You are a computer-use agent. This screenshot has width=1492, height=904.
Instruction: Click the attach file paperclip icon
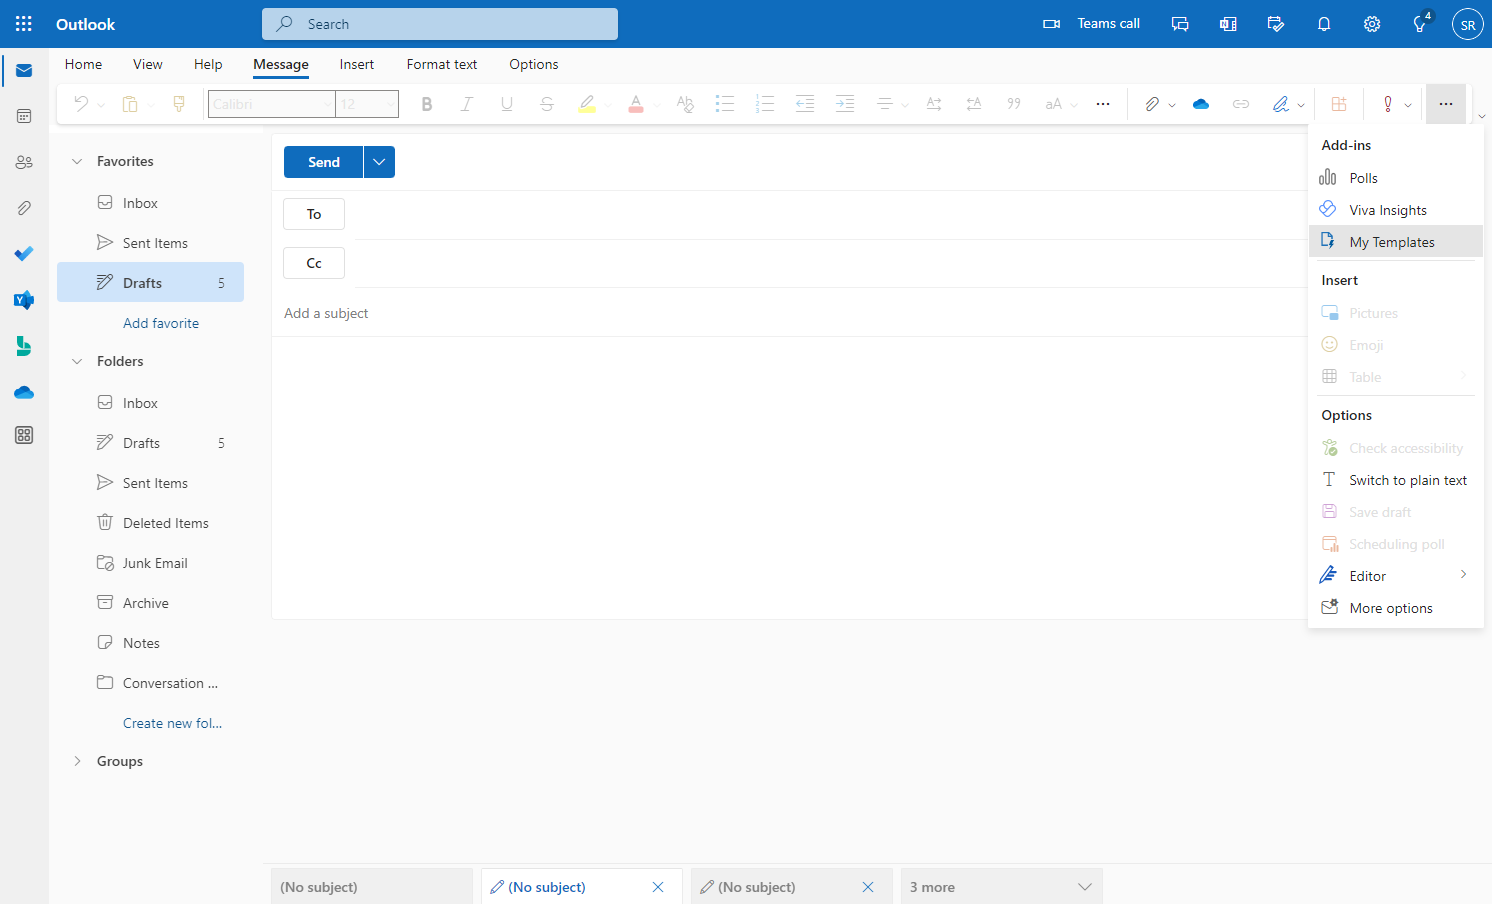pos(1152,104)
